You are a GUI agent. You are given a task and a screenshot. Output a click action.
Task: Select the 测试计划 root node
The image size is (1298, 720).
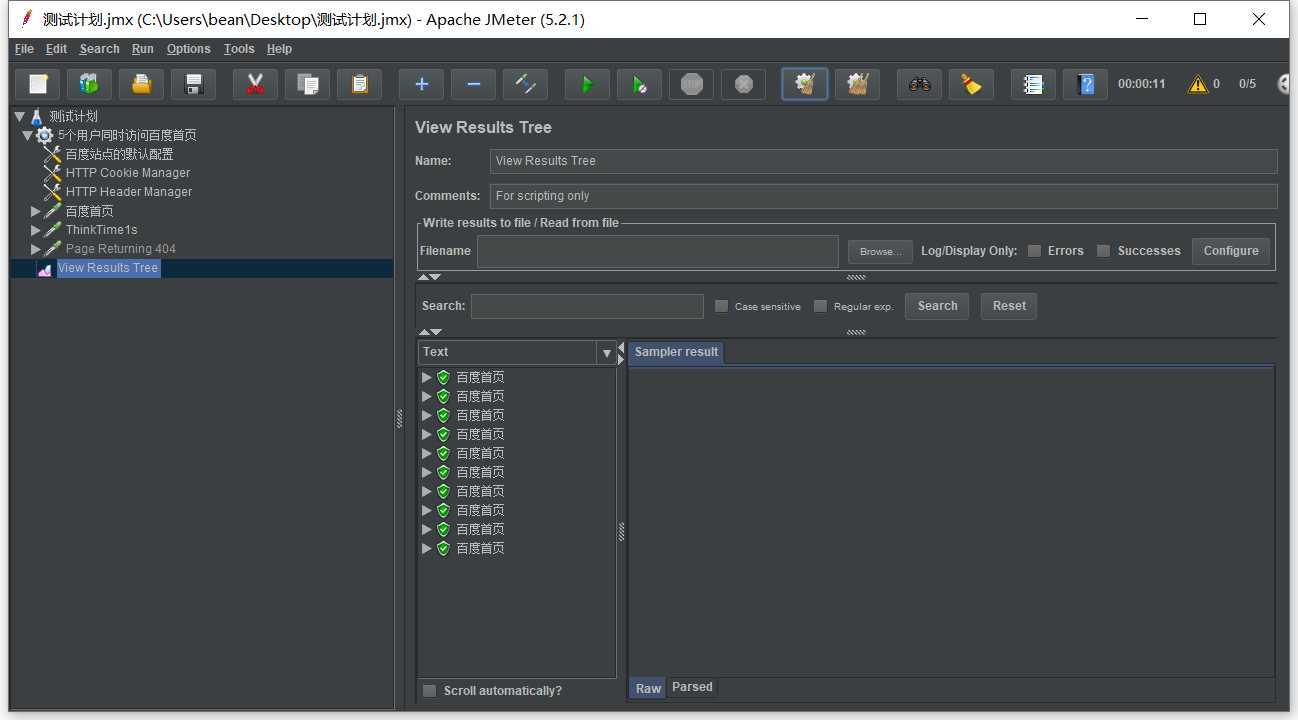[x=73, y=116]
